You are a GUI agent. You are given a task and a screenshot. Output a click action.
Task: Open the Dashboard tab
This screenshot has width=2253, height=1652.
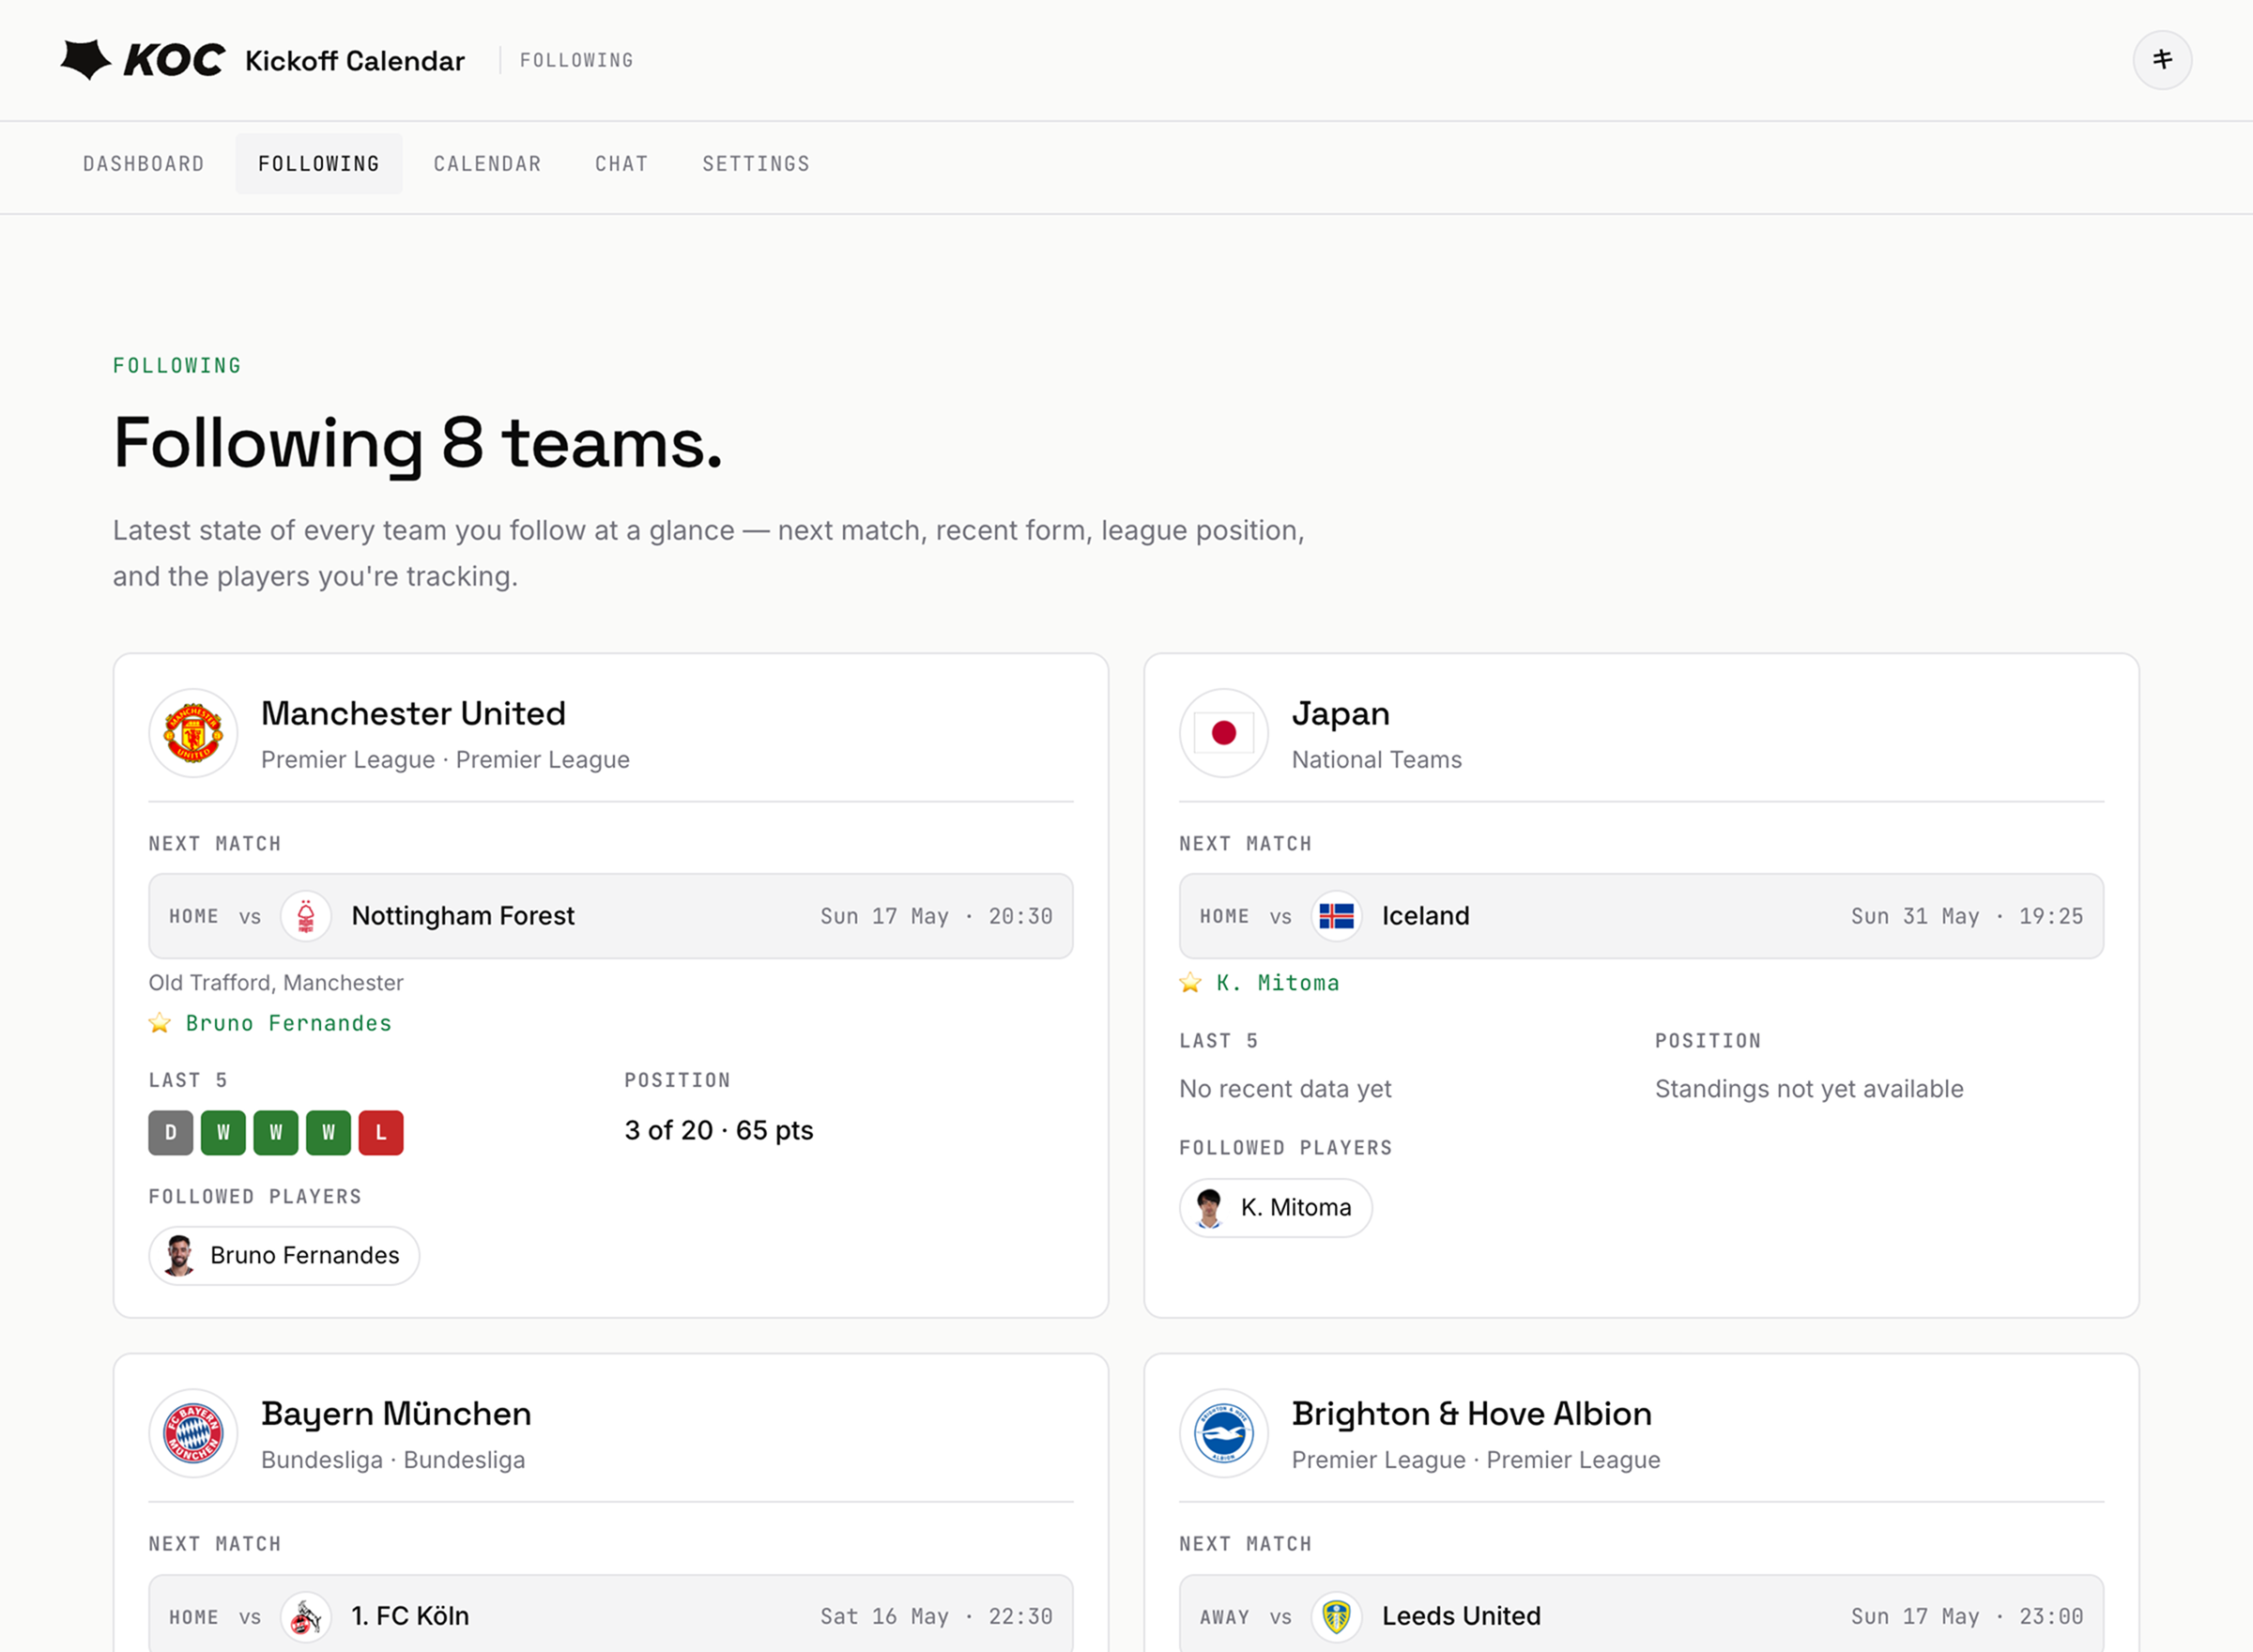[x=144, y=164]
